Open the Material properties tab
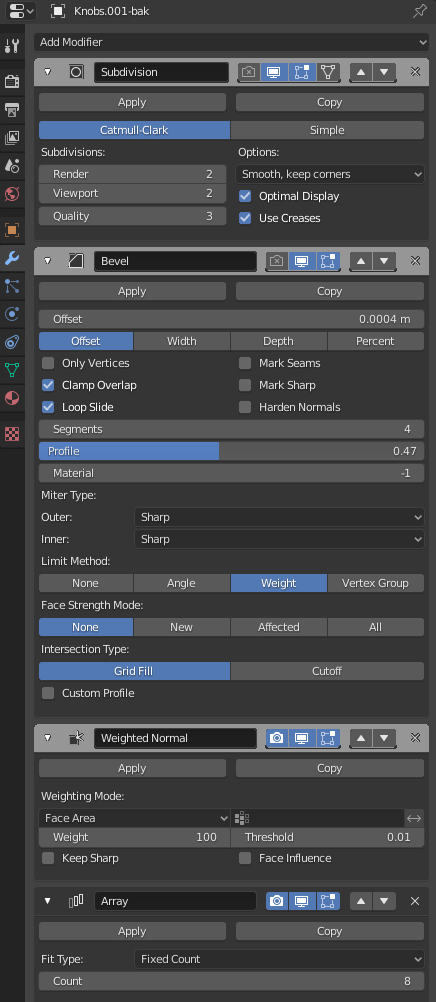Viewport: 436px width, 1002px height. (x=12, y=398)
